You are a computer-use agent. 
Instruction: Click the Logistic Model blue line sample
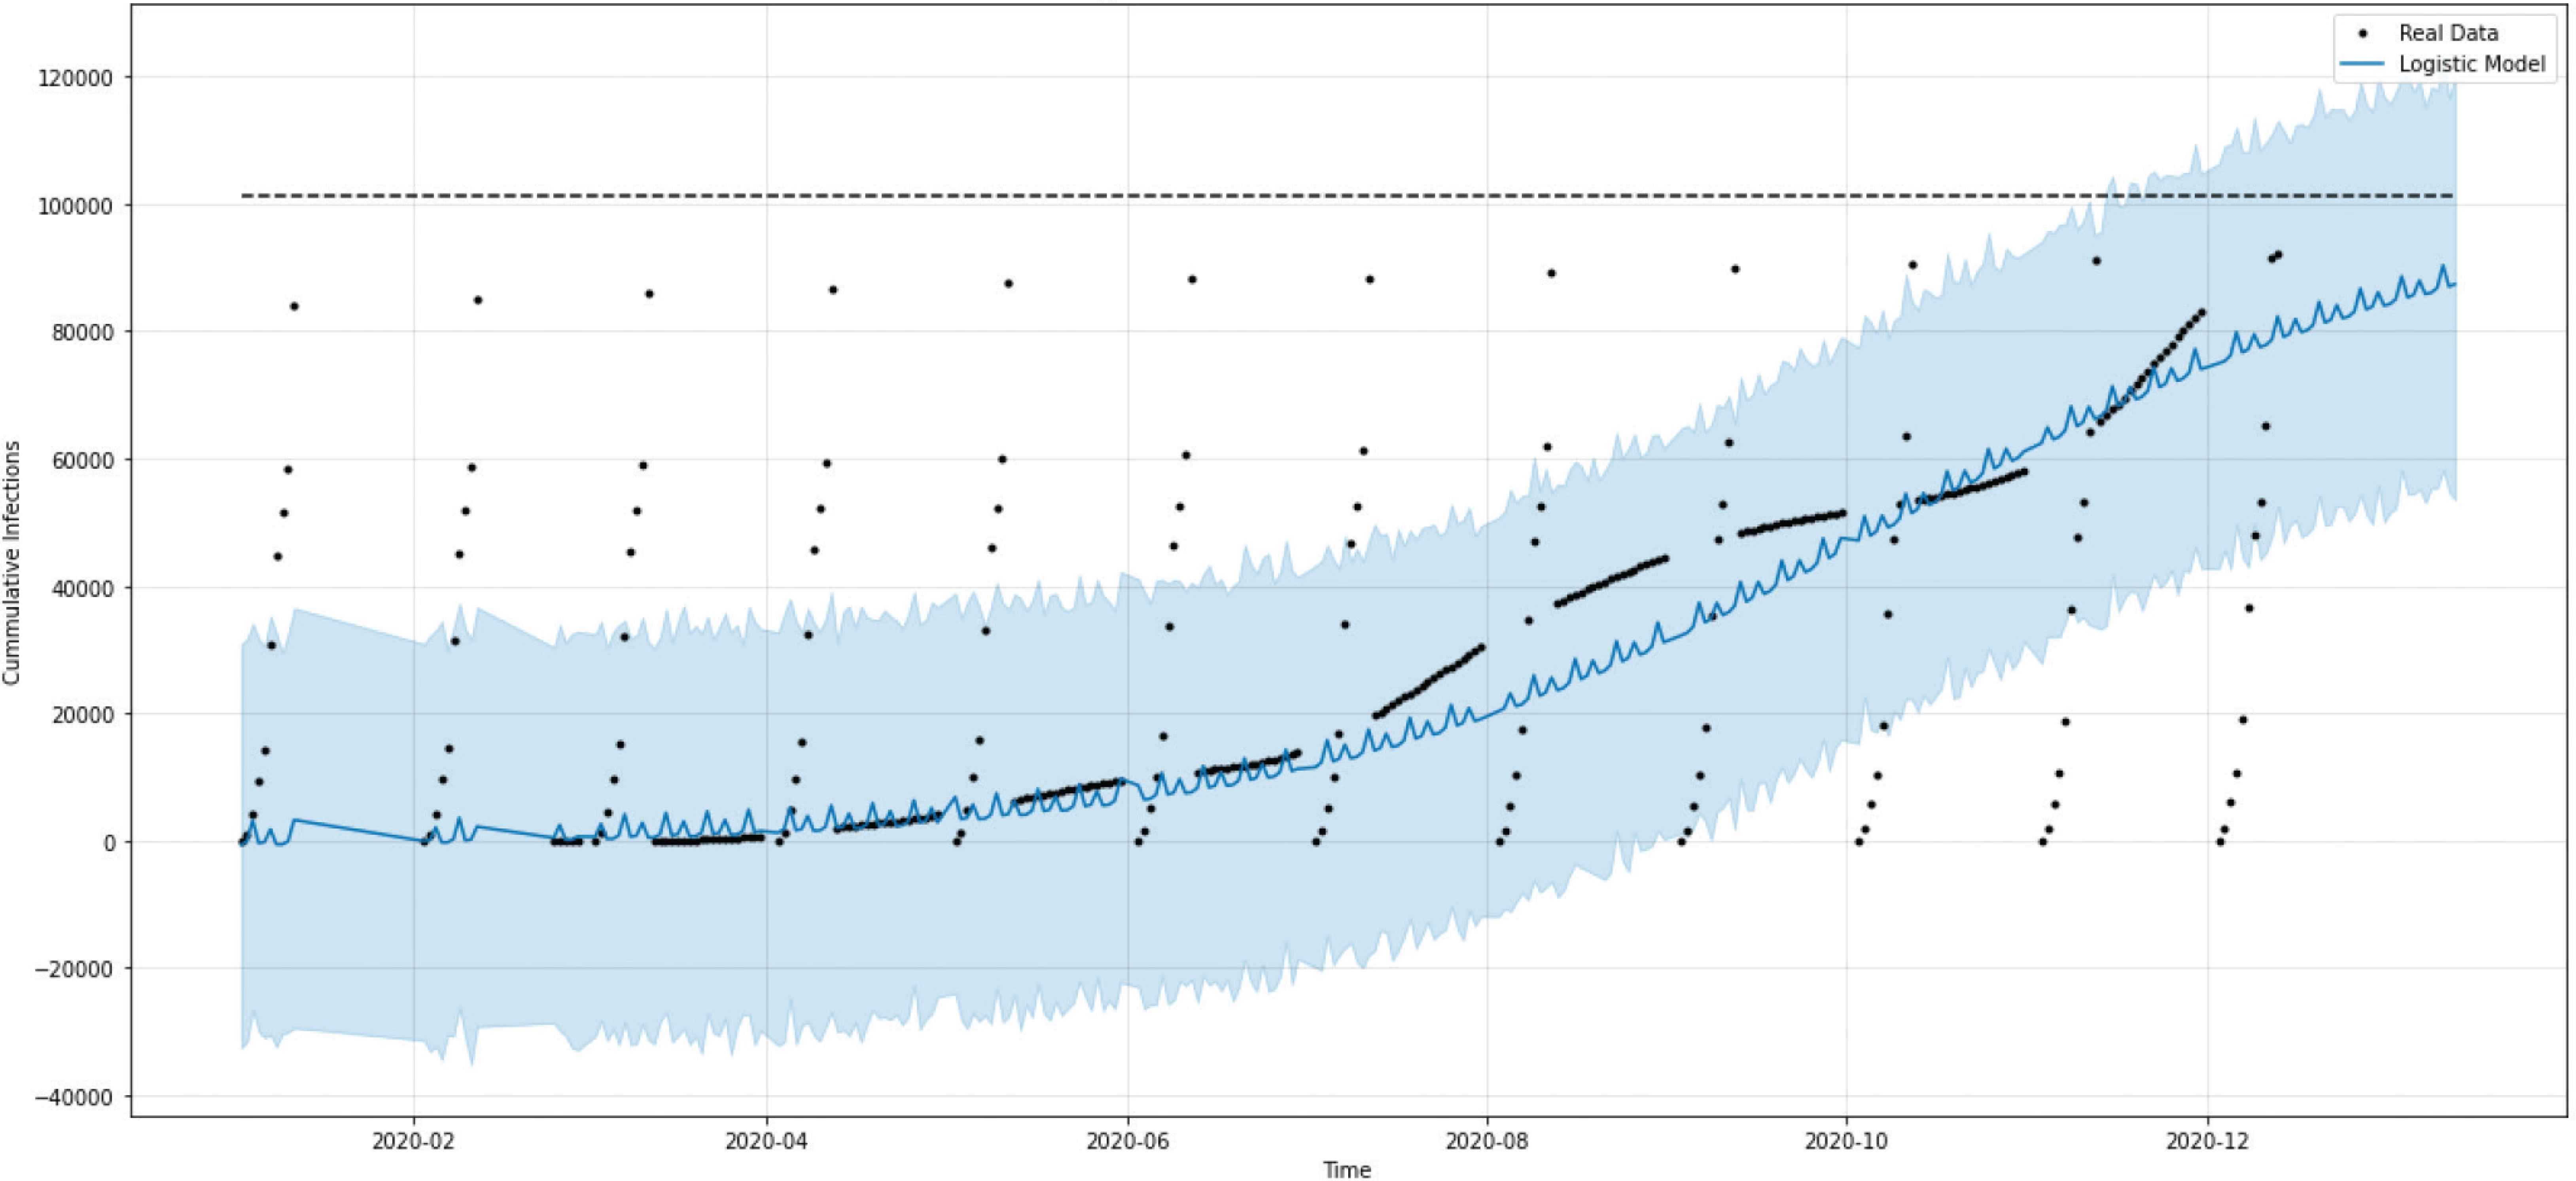[x=2363, y=65]
